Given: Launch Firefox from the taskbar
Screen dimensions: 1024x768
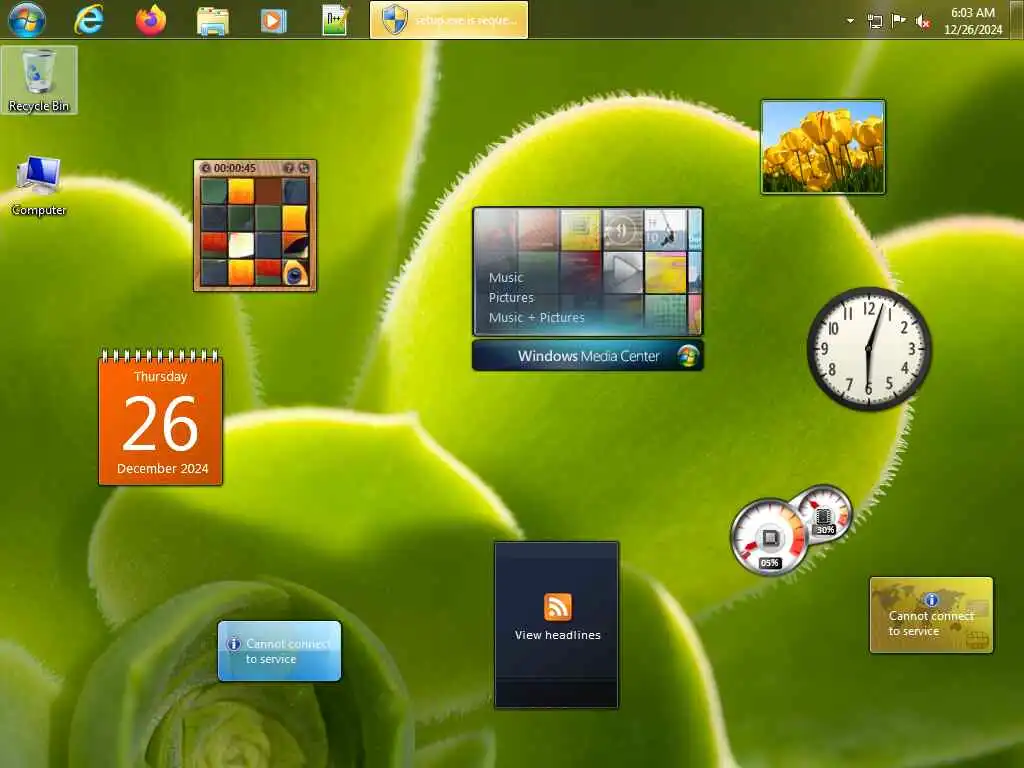Looking at the screenshot, I should click(151, 20).
